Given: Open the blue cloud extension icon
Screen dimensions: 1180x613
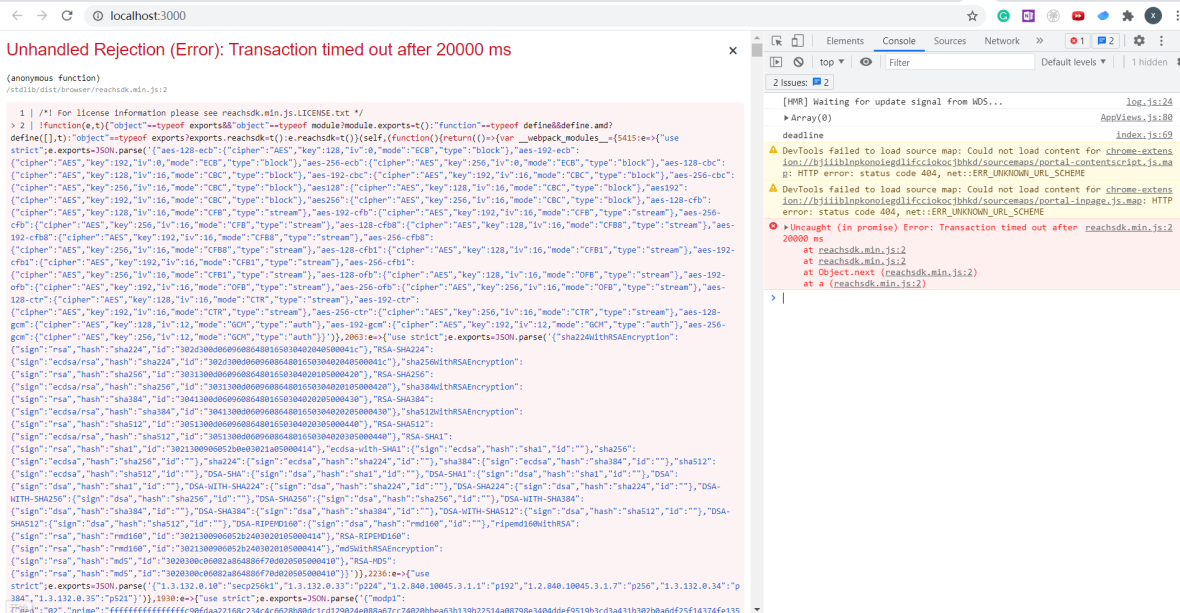Looking at the screenshot, I should pyautogui.click(x=1102, y=16).
